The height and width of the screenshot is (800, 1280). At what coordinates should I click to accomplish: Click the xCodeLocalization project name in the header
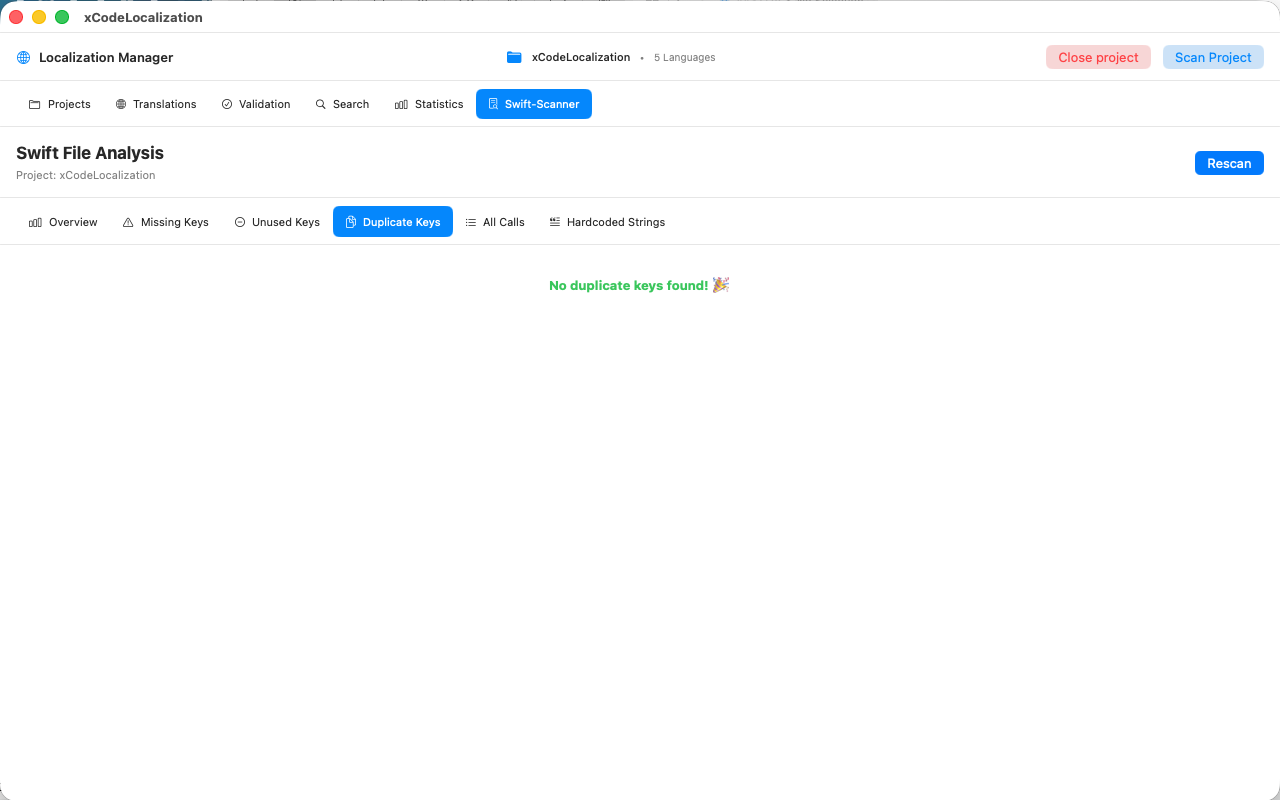click(x=580, y=57)
